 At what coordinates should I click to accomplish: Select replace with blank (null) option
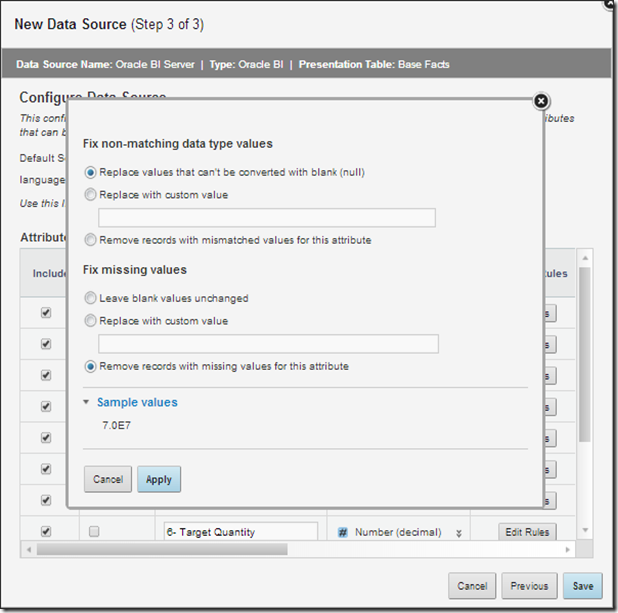click(x=91, y=172)
